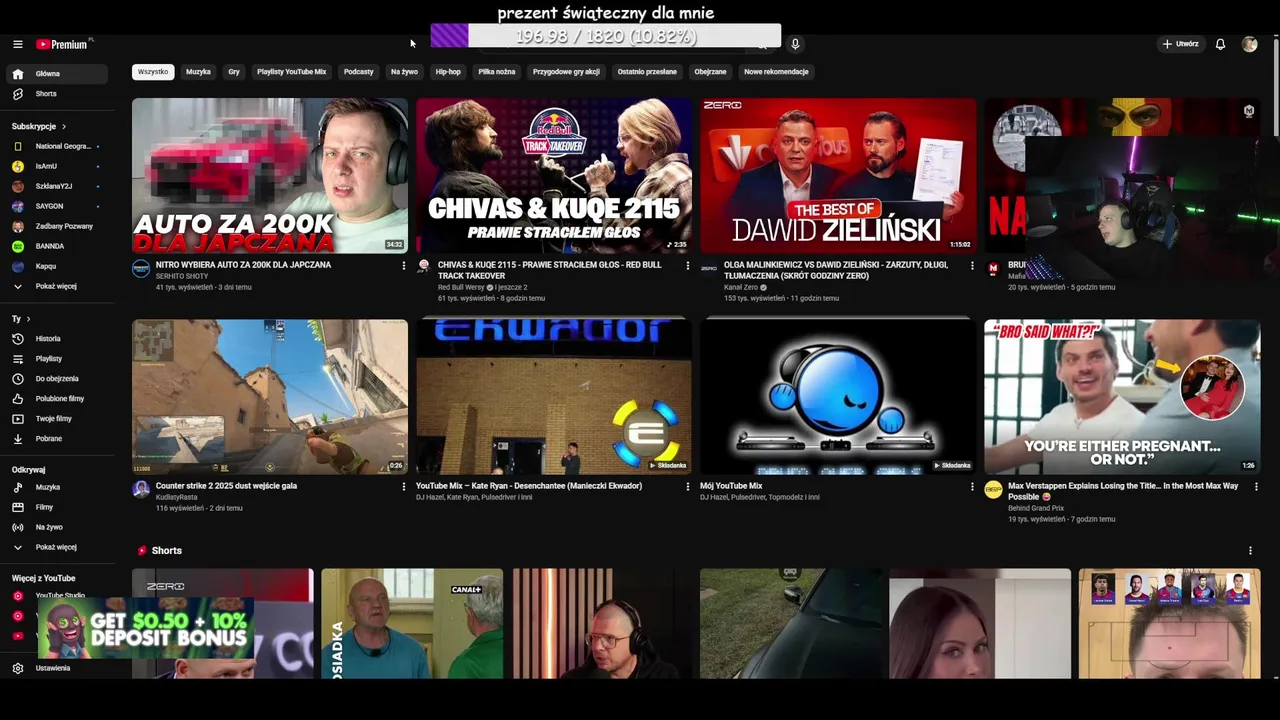This screenshot has width=1280, height=720.
Task: Open Pobrane downloads
Action: coord(55,439)
